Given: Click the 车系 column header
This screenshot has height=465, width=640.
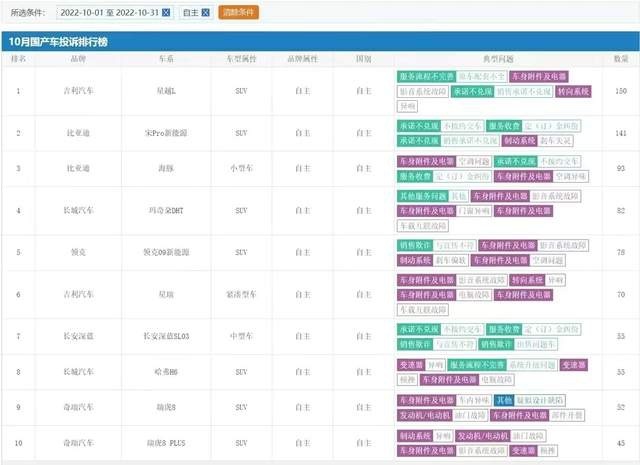Looking at the screenshot, I should click(166, 59).
